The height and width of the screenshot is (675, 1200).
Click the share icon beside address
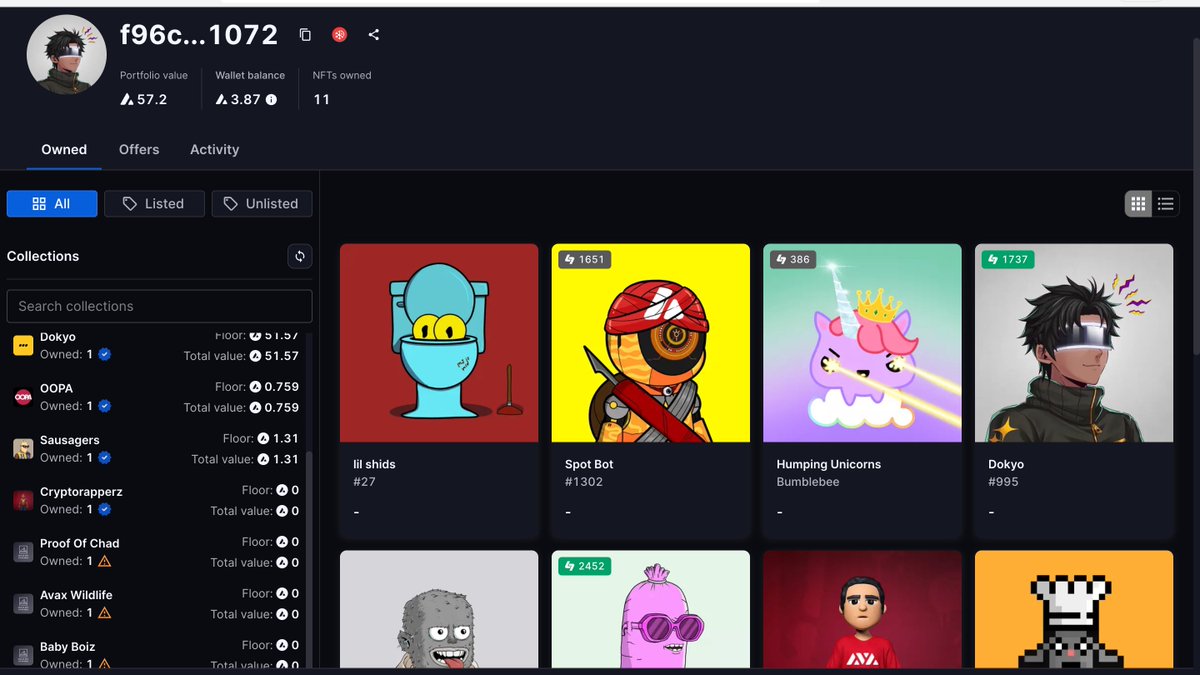pos(374,35)
